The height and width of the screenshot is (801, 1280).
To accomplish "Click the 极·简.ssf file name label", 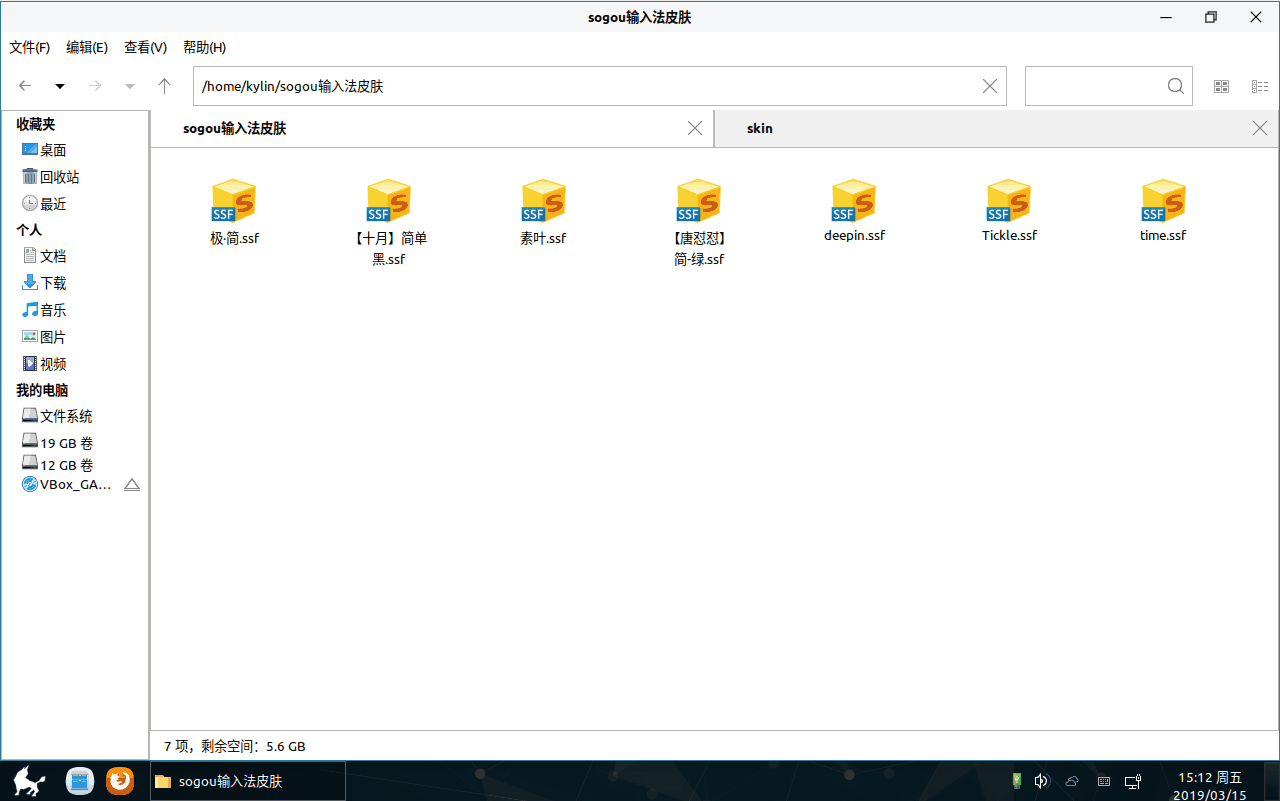I will coord(234,239).
